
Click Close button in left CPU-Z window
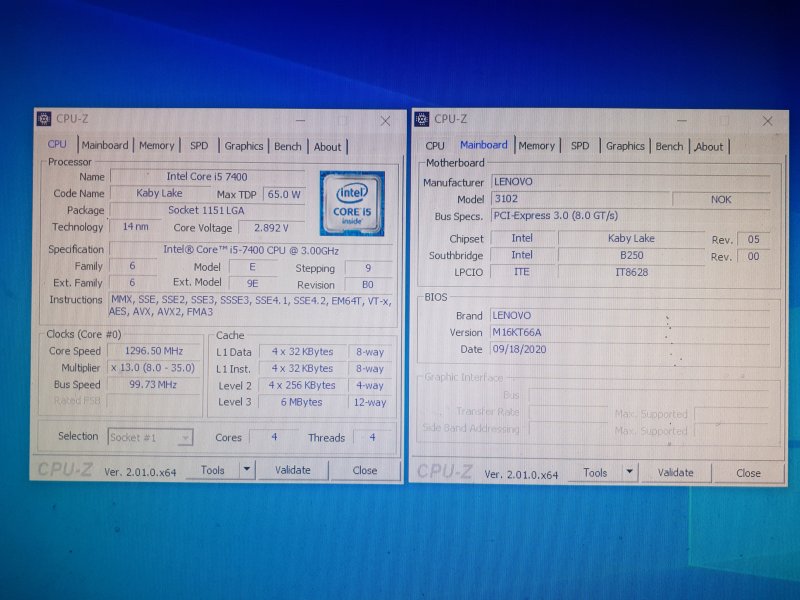(365, 470)
